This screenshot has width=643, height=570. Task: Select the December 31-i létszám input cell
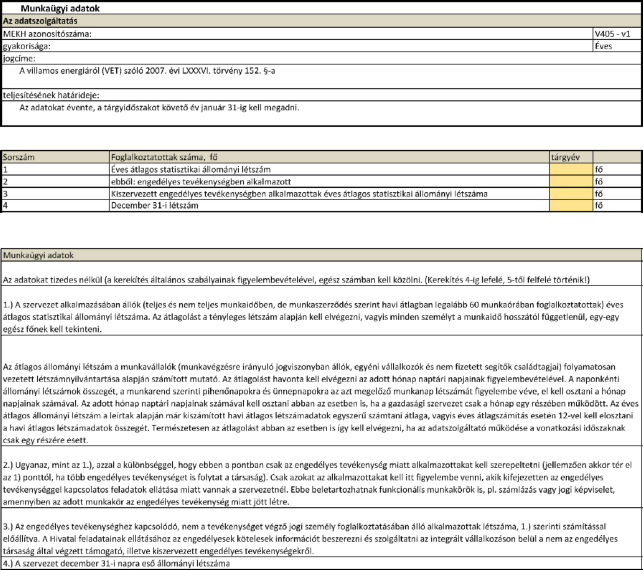pos(570,206)
